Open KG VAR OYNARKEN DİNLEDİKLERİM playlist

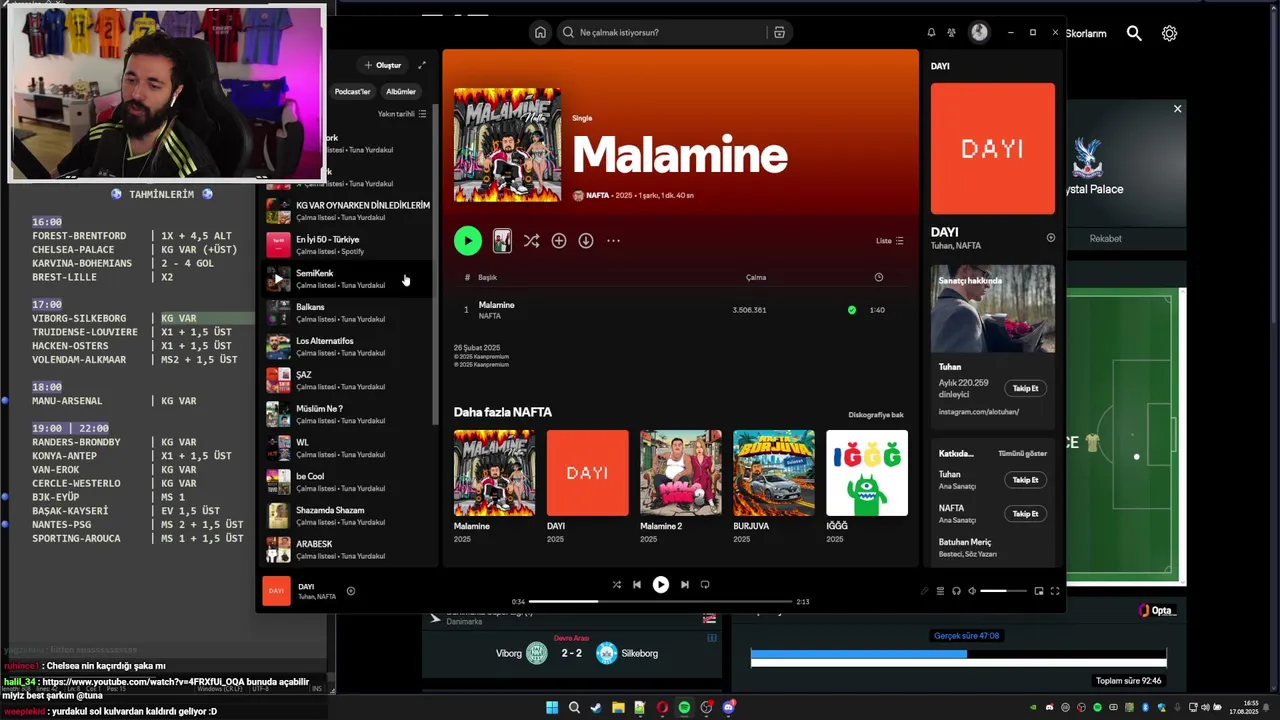click(348, 211)
